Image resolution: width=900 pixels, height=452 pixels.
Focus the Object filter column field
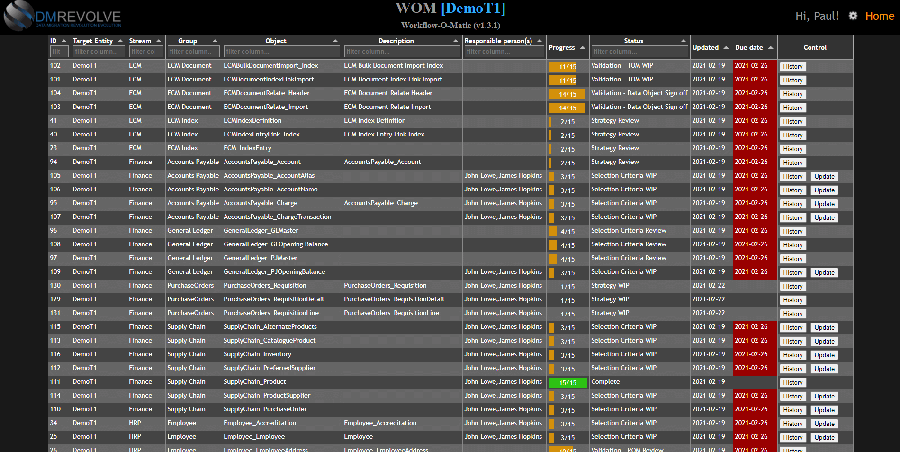pos(281,52)
